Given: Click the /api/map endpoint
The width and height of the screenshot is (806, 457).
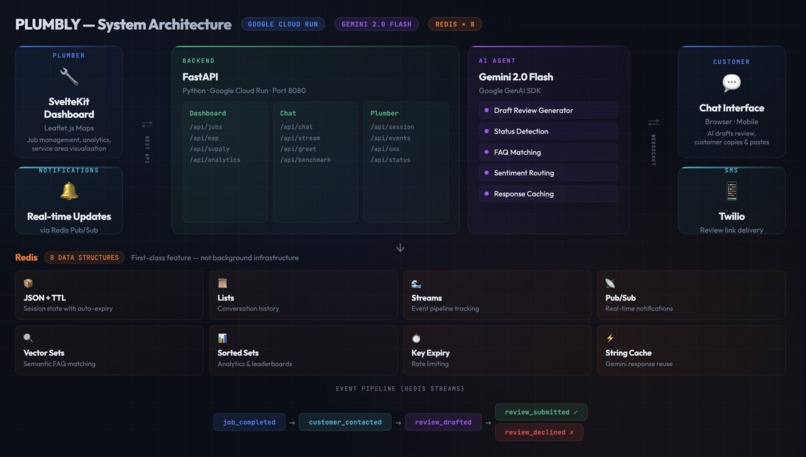Looking at the screenshot, I should pyautogui.click(x=204, y=138).
